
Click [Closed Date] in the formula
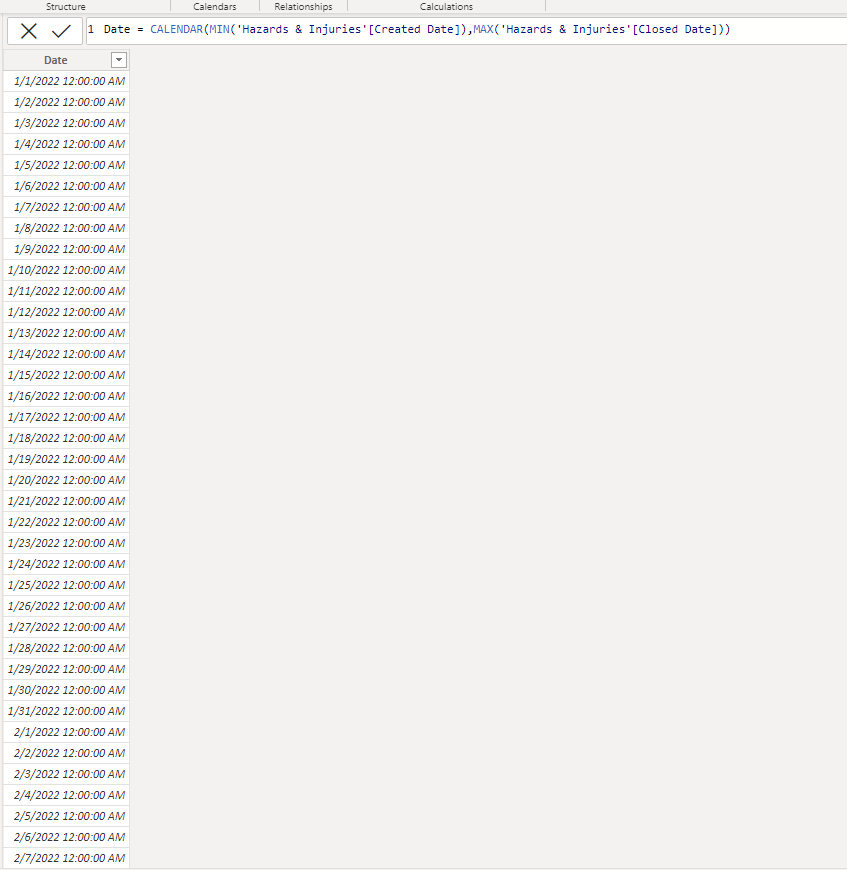pos(675,29)
